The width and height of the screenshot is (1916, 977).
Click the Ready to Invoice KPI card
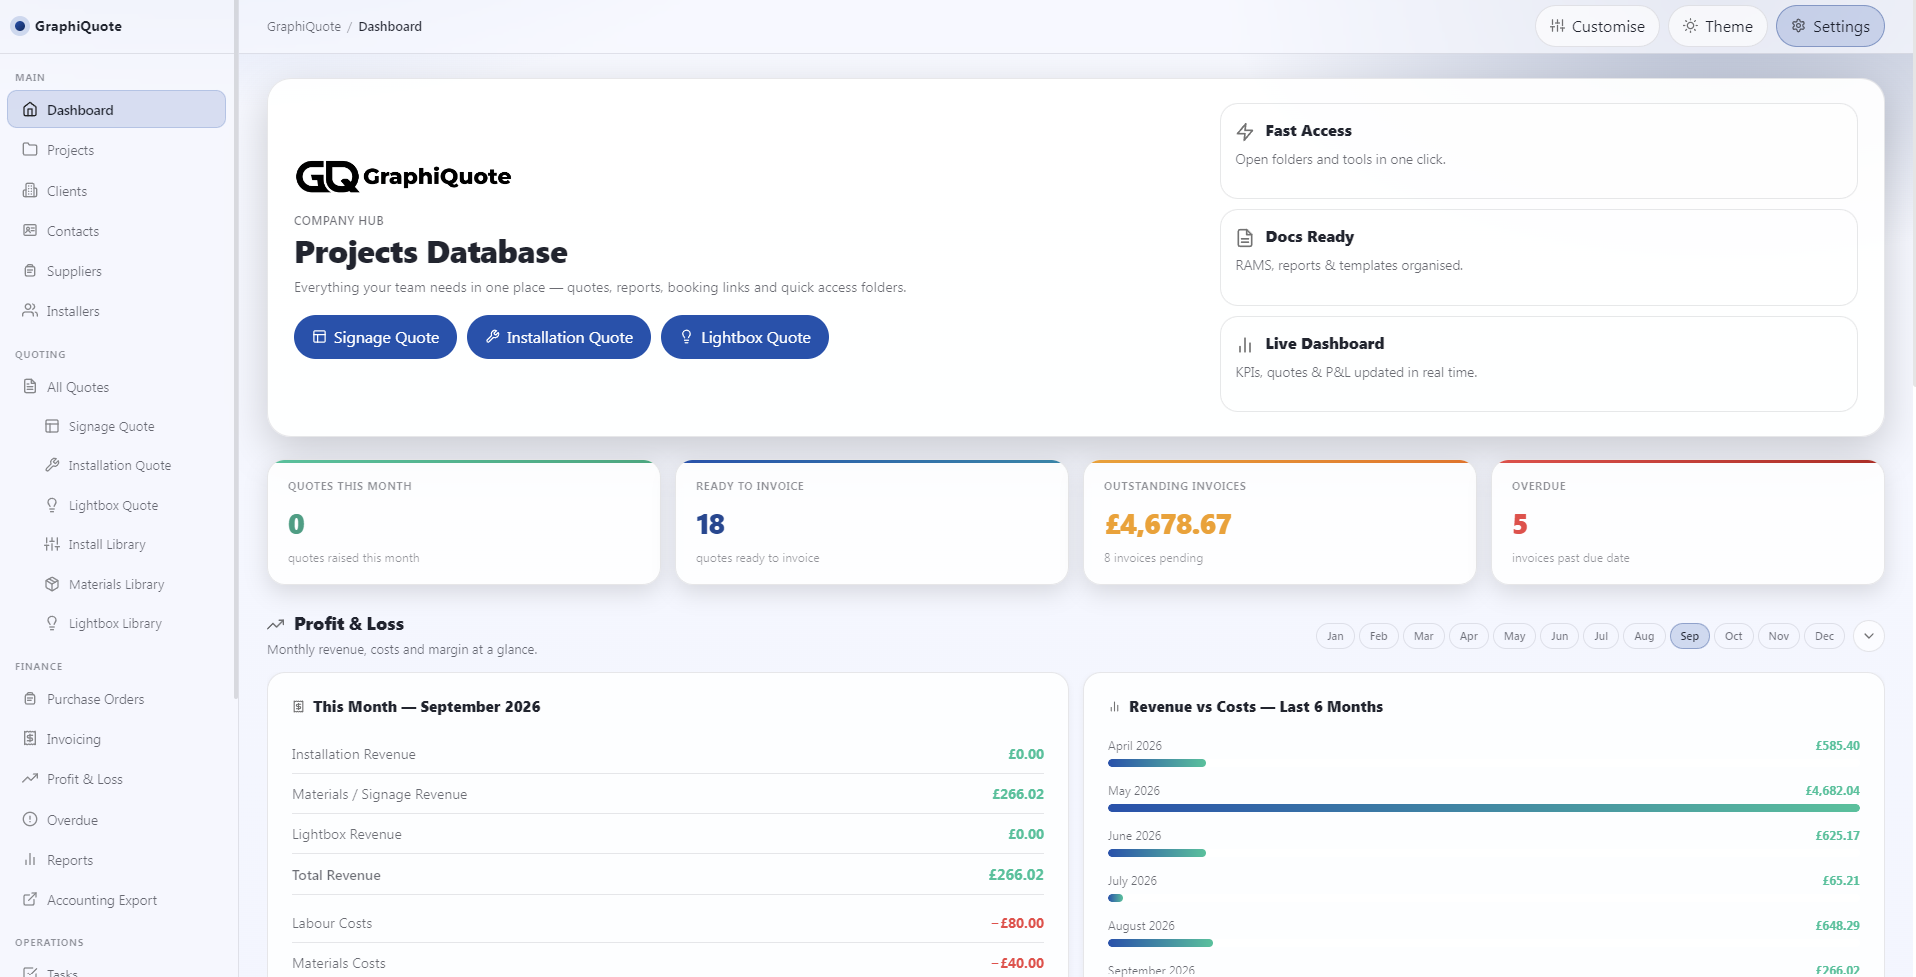point(872,522)
